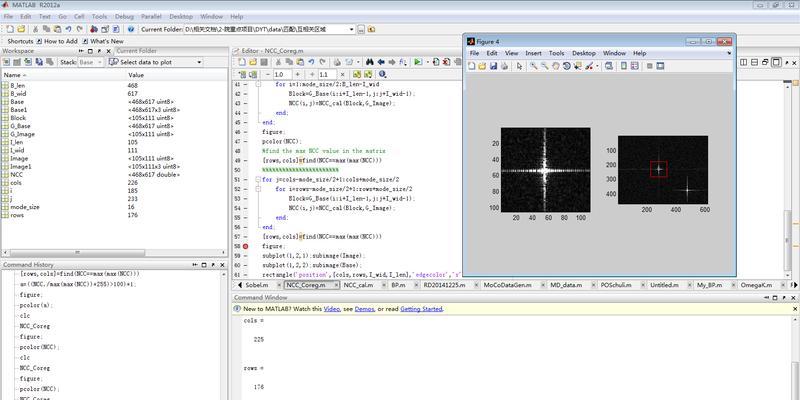Click the Demos link in the info bar

click(364, 309)
